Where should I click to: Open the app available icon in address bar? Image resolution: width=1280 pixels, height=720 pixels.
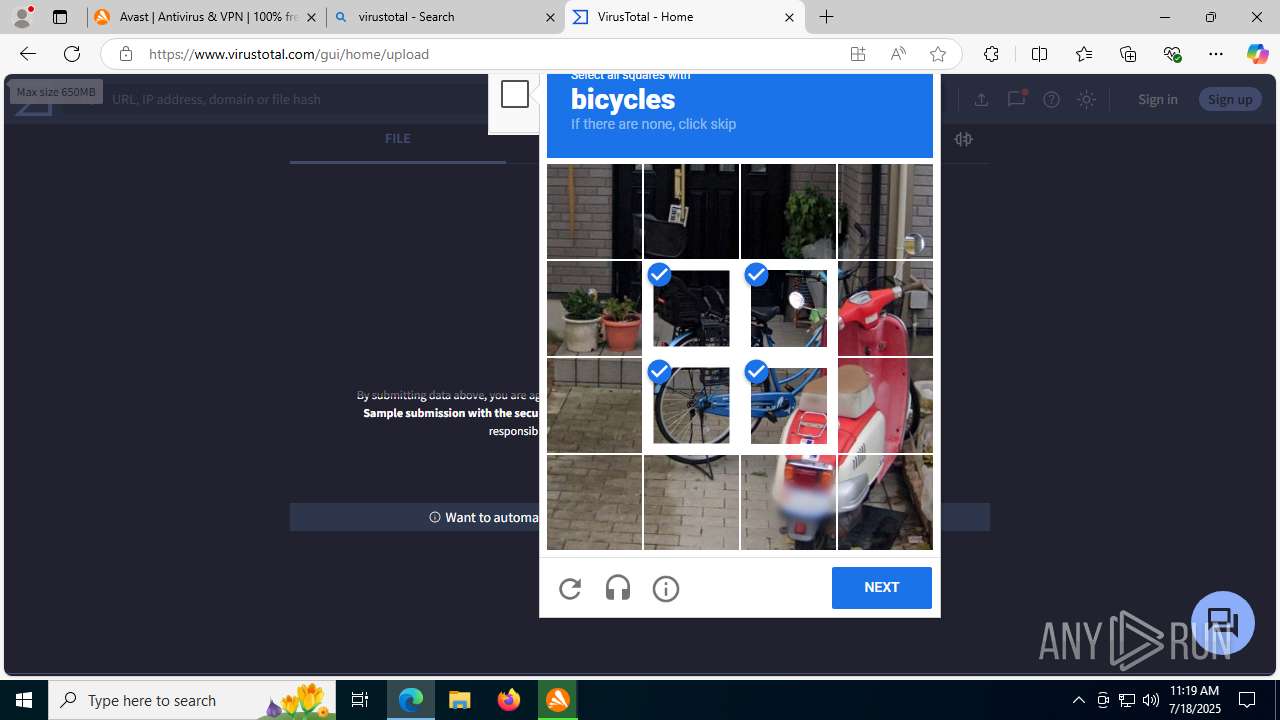[x=858, y=54]
